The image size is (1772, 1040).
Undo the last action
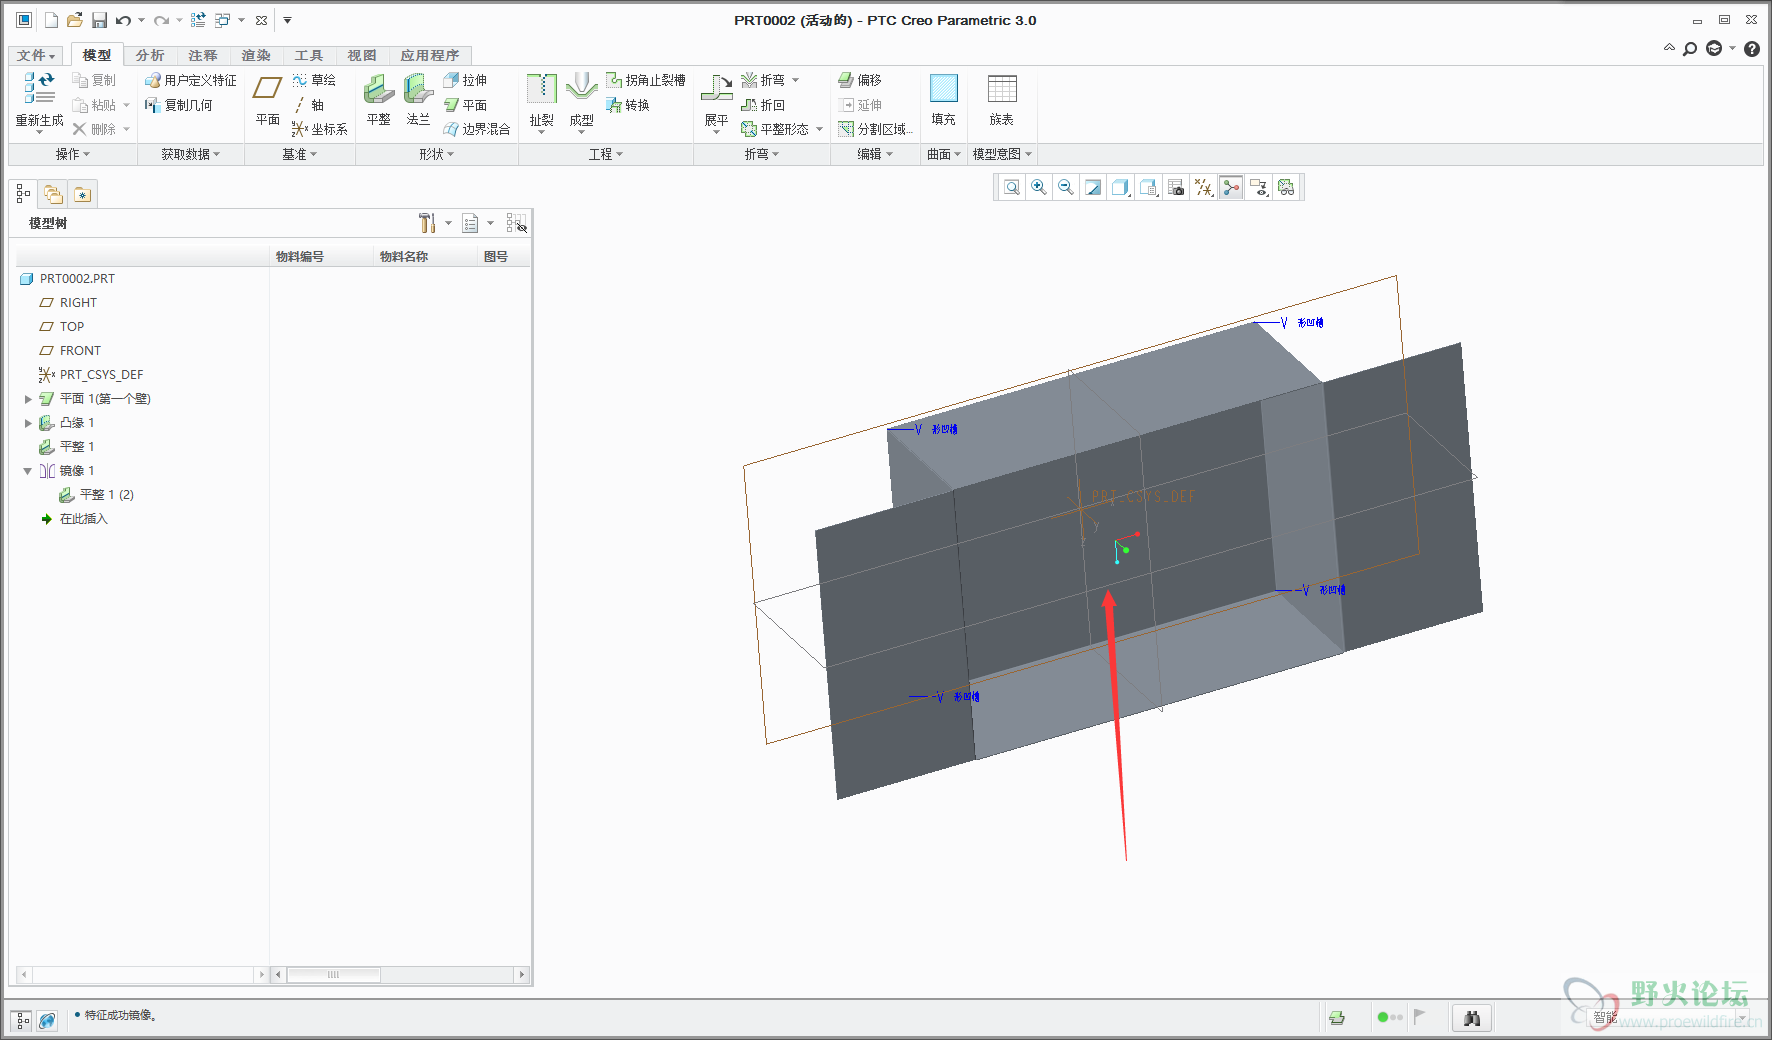coord(123,20)
